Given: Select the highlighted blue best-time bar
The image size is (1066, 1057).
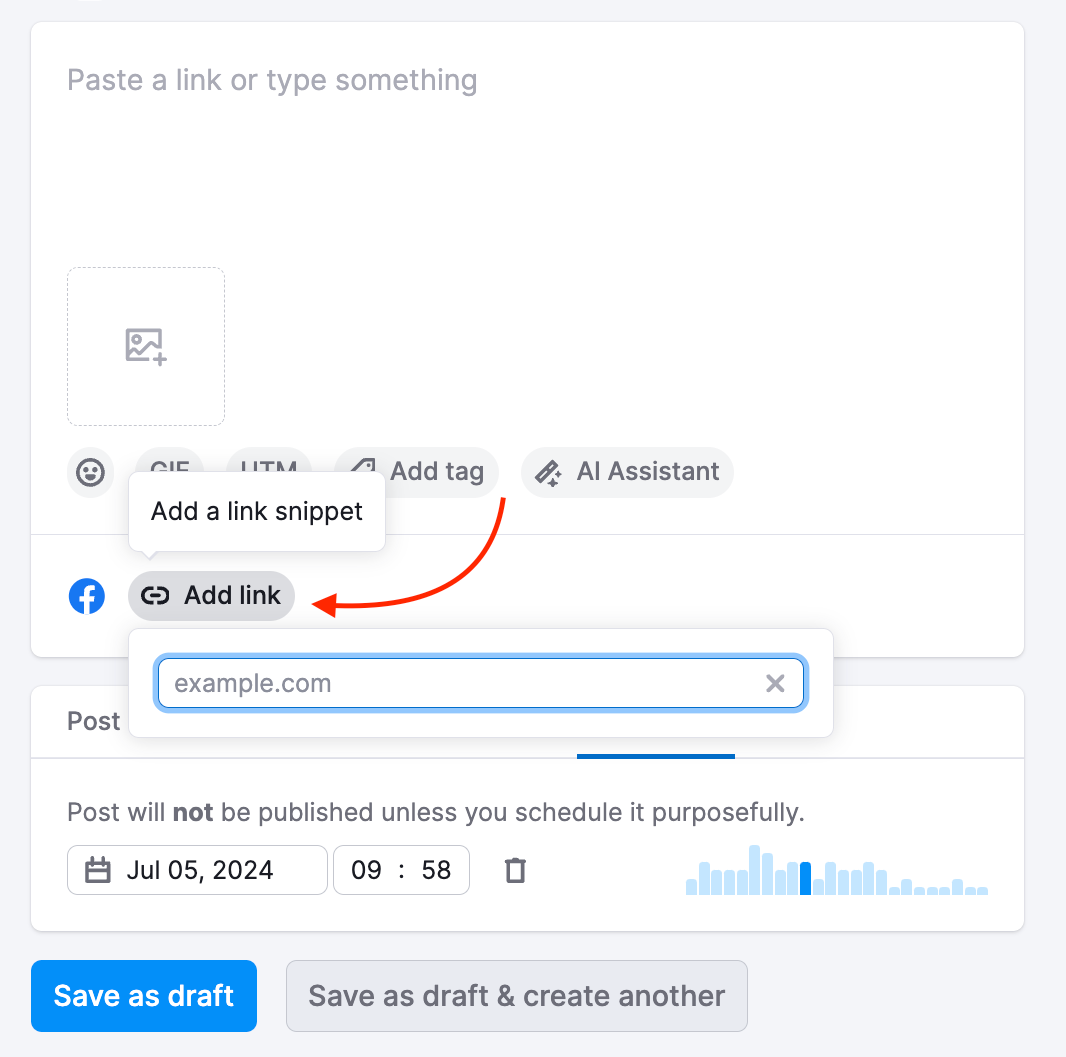Looking at the screenshot, I should click(x=806, y=877).
